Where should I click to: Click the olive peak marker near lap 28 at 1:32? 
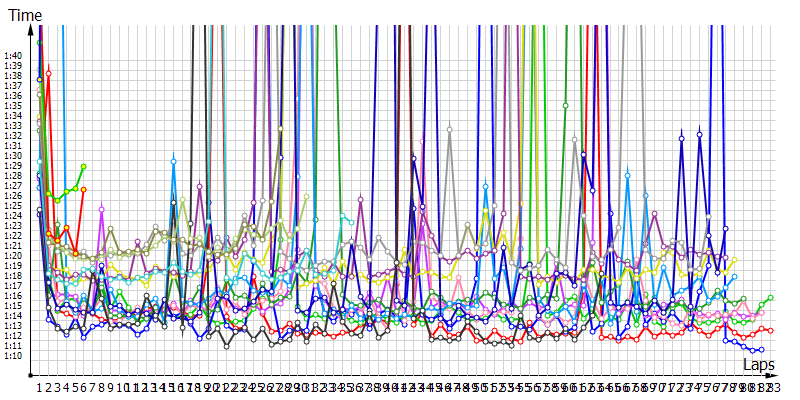281,128
